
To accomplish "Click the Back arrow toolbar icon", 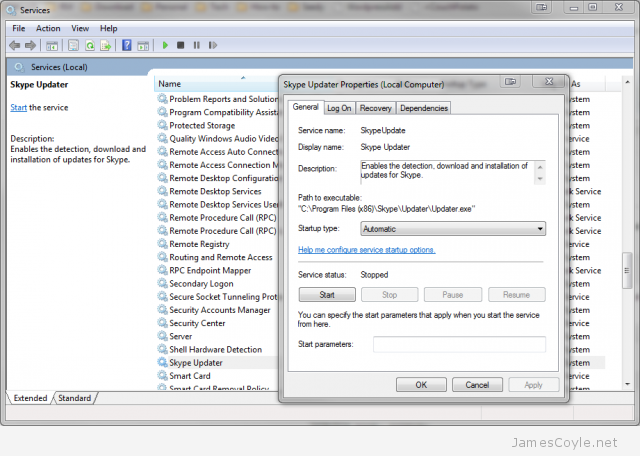I will (14, 45).
